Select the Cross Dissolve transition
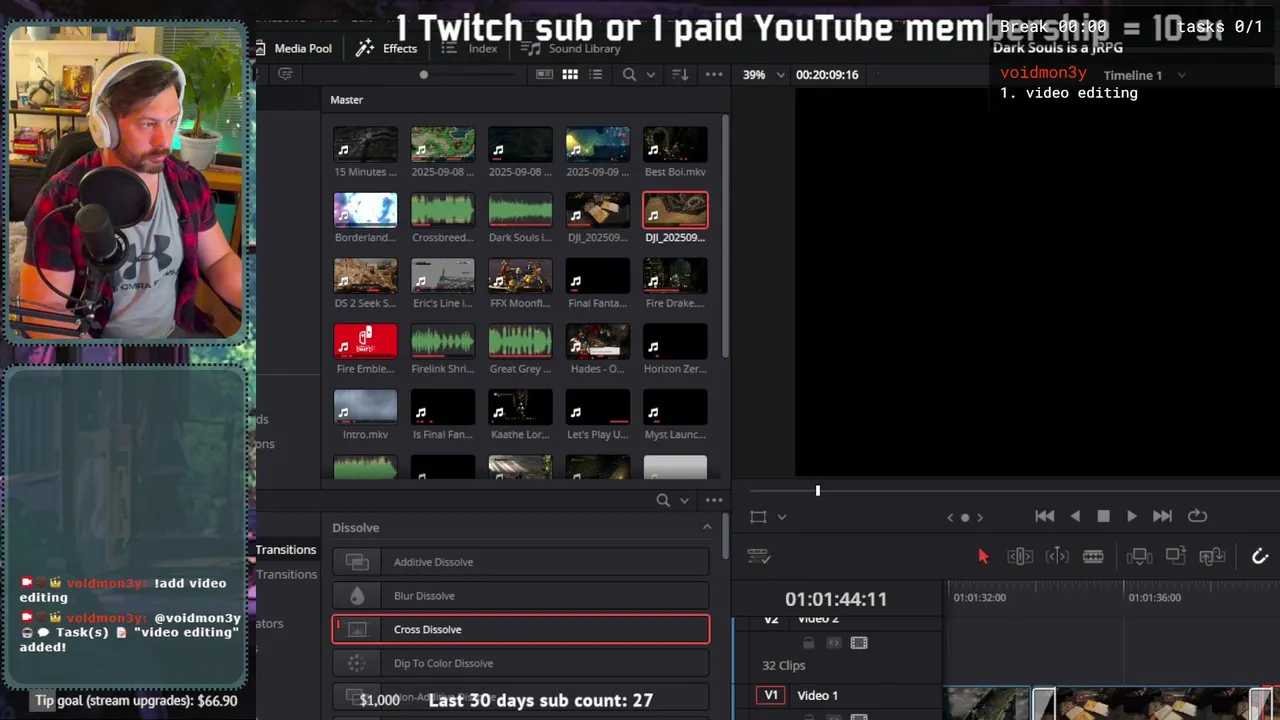 (521, 629)
